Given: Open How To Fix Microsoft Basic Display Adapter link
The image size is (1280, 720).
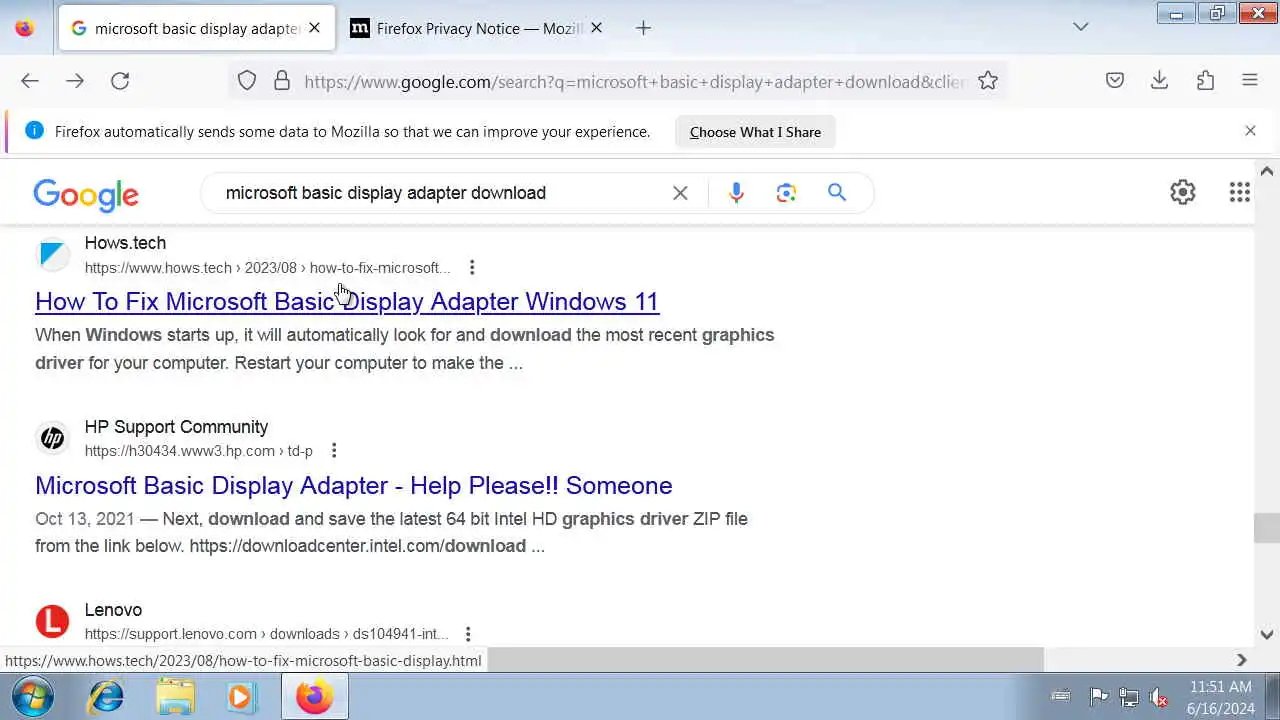Looking at the screenshot, I should [x=347, y=301].
